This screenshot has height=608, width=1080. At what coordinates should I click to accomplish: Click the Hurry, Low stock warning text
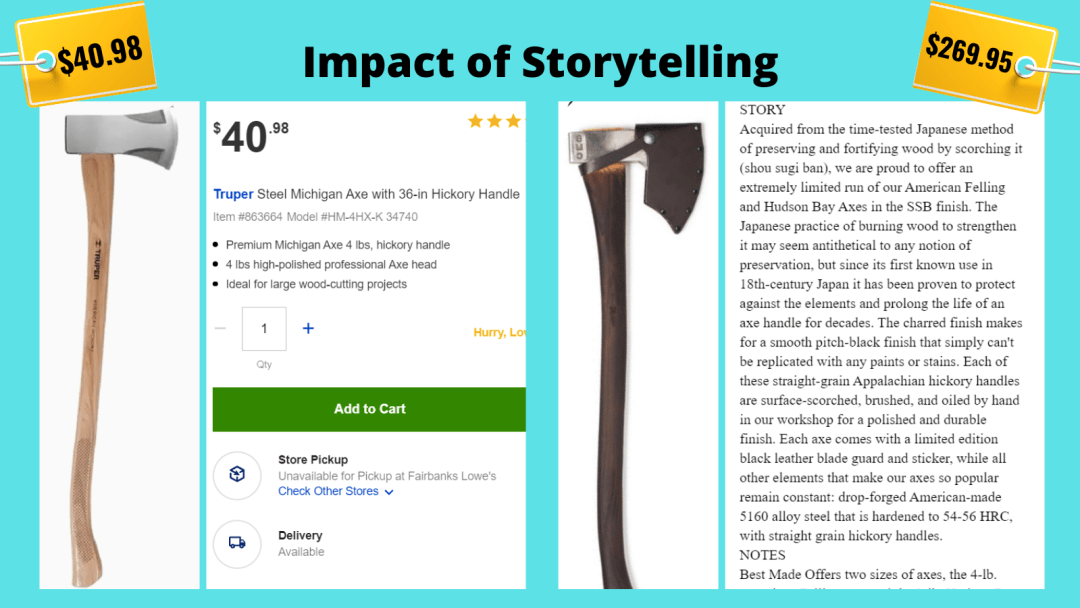(x=499, y=332)
